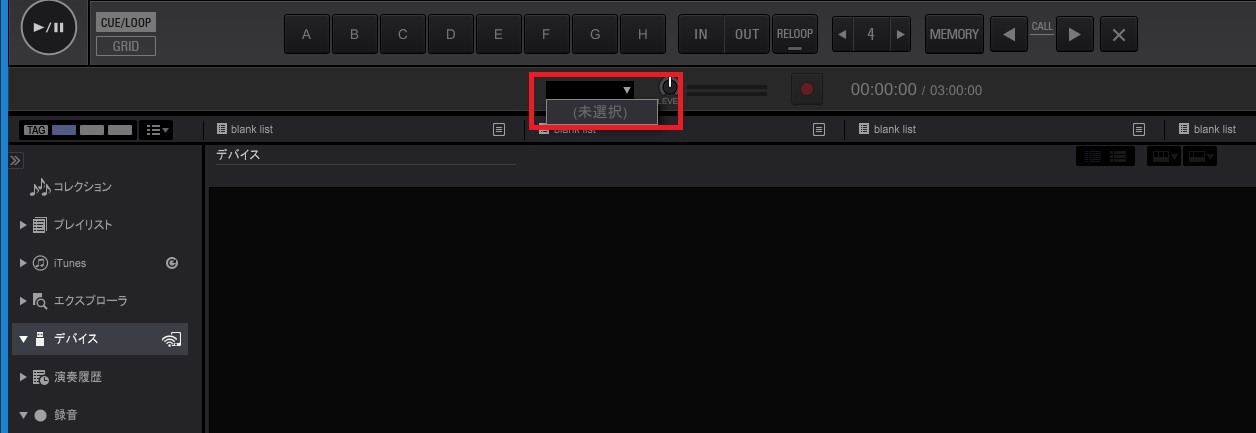Refresh the iTunes library icon
This screenshot has width=1256, height=433.
point(172,263)
